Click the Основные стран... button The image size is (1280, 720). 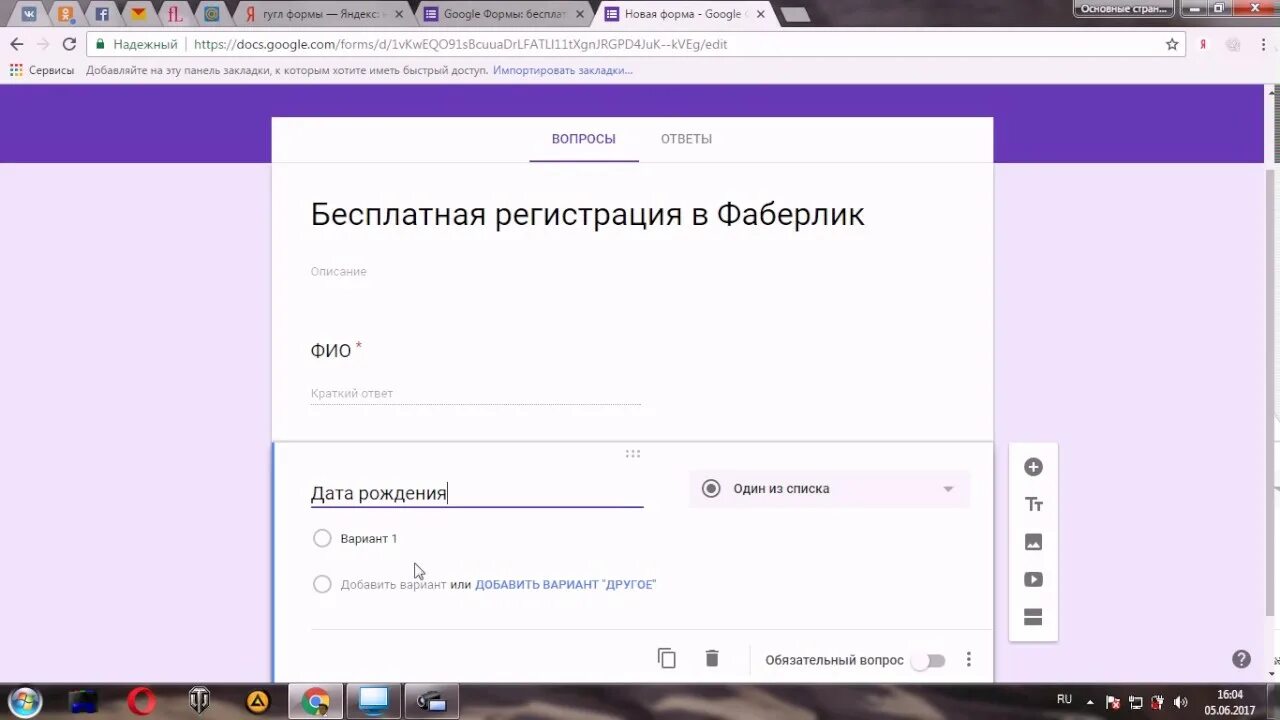point(1125,8)
